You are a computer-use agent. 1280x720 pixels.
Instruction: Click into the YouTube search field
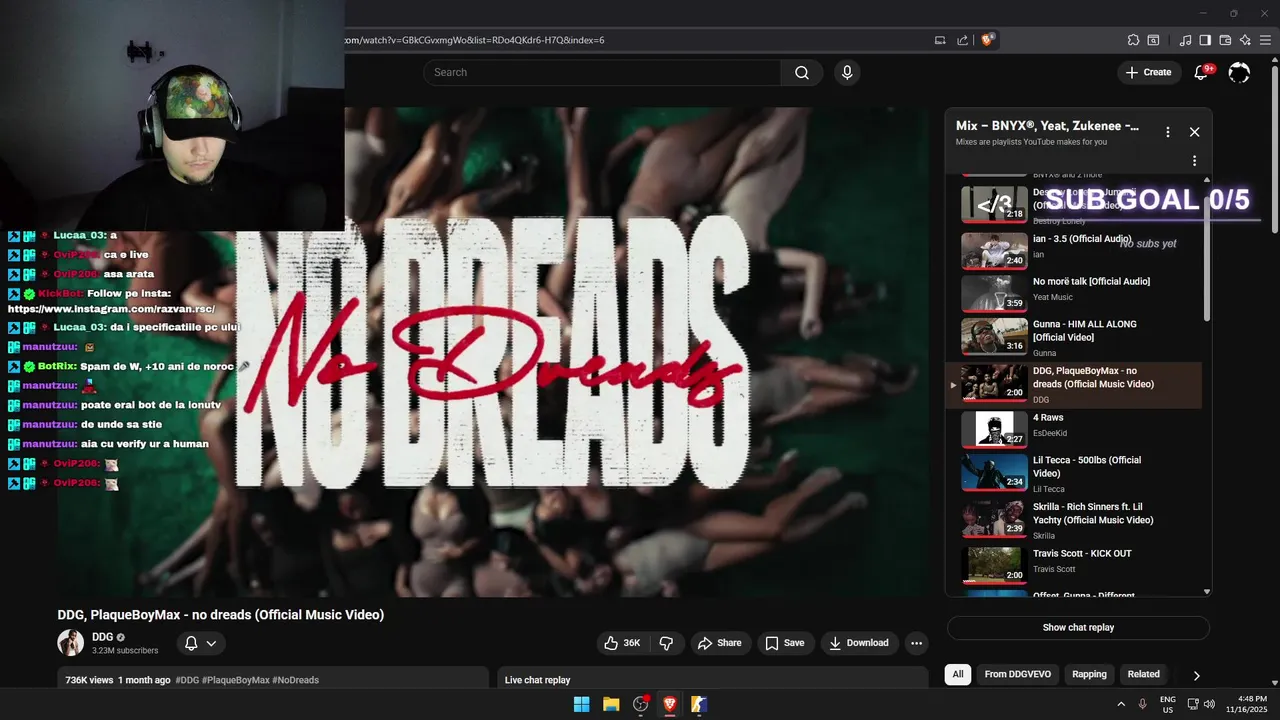point(602,72)
